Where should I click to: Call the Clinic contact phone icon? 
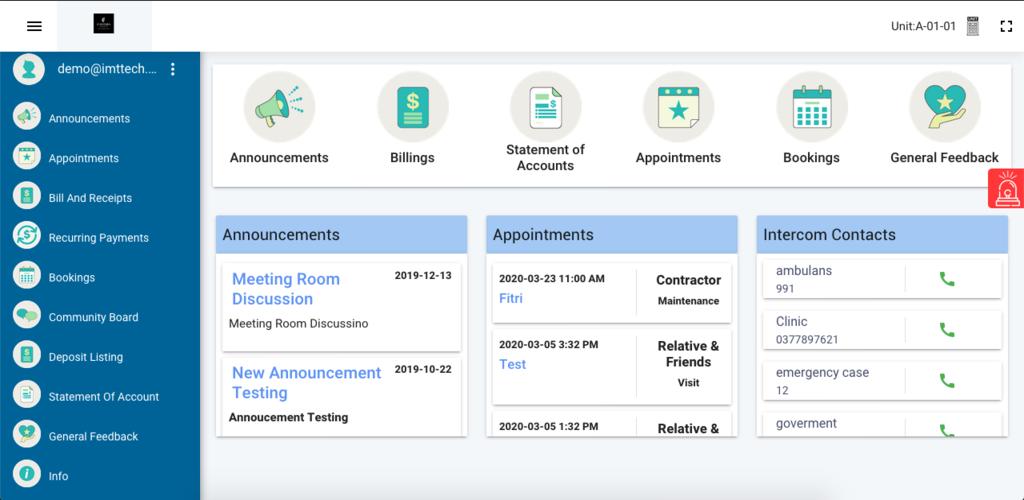(947, 330)
